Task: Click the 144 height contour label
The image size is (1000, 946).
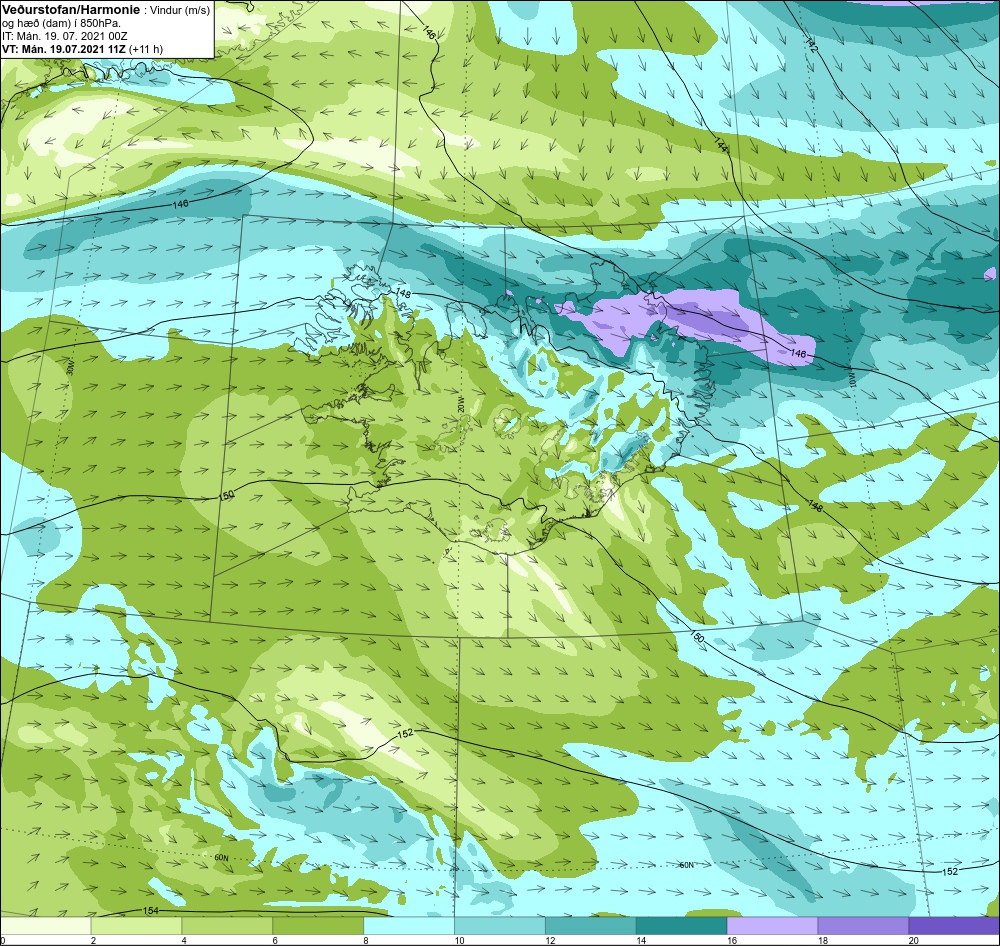Action: (721, 145)
